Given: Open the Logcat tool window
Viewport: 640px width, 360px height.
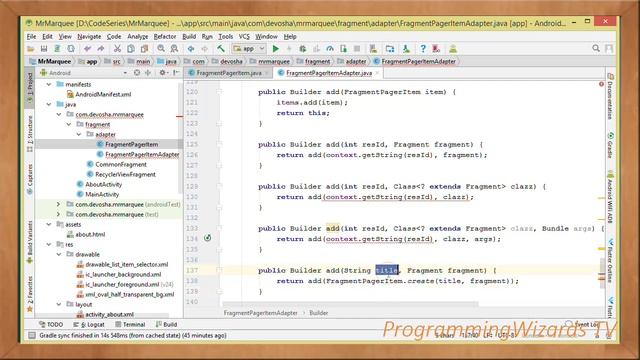Looking at the screenshot, I should point(89,324).
